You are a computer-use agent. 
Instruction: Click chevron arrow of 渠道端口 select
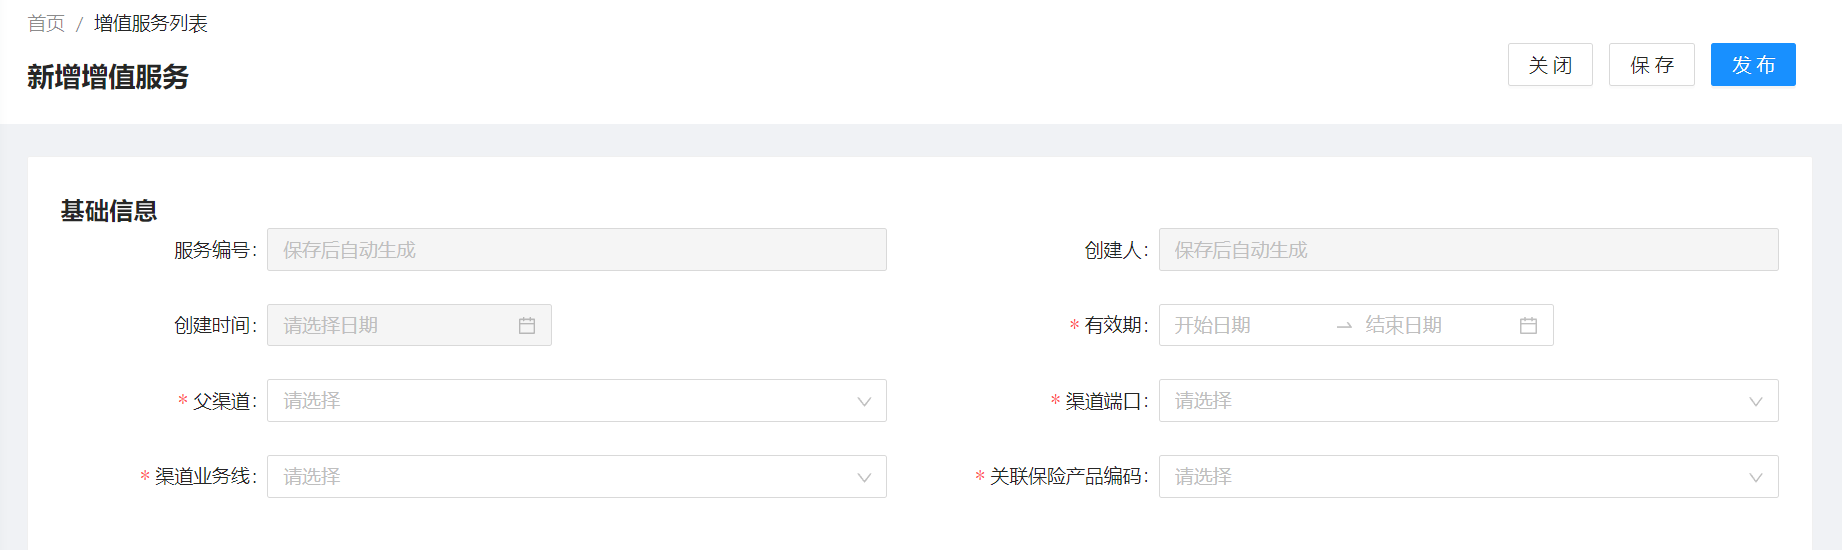point(1755,401)
